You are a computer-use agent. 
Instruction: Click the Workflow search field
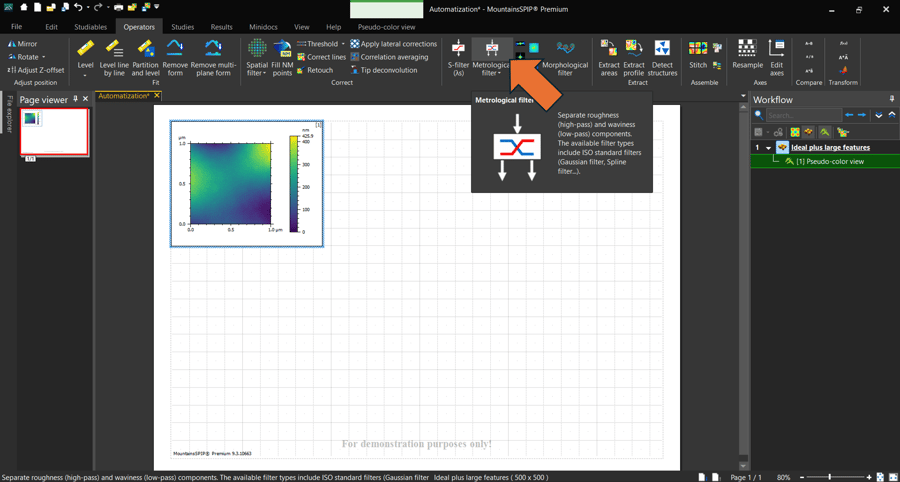(804, 115)
